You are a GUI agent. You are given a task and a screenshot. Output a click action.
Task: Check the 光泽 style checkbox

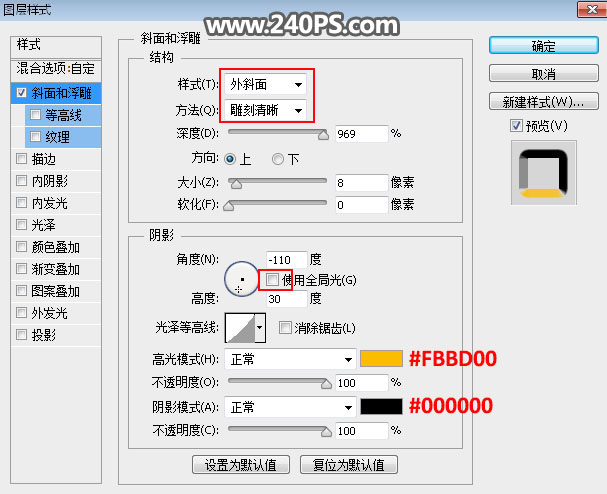tap(21, 225)
